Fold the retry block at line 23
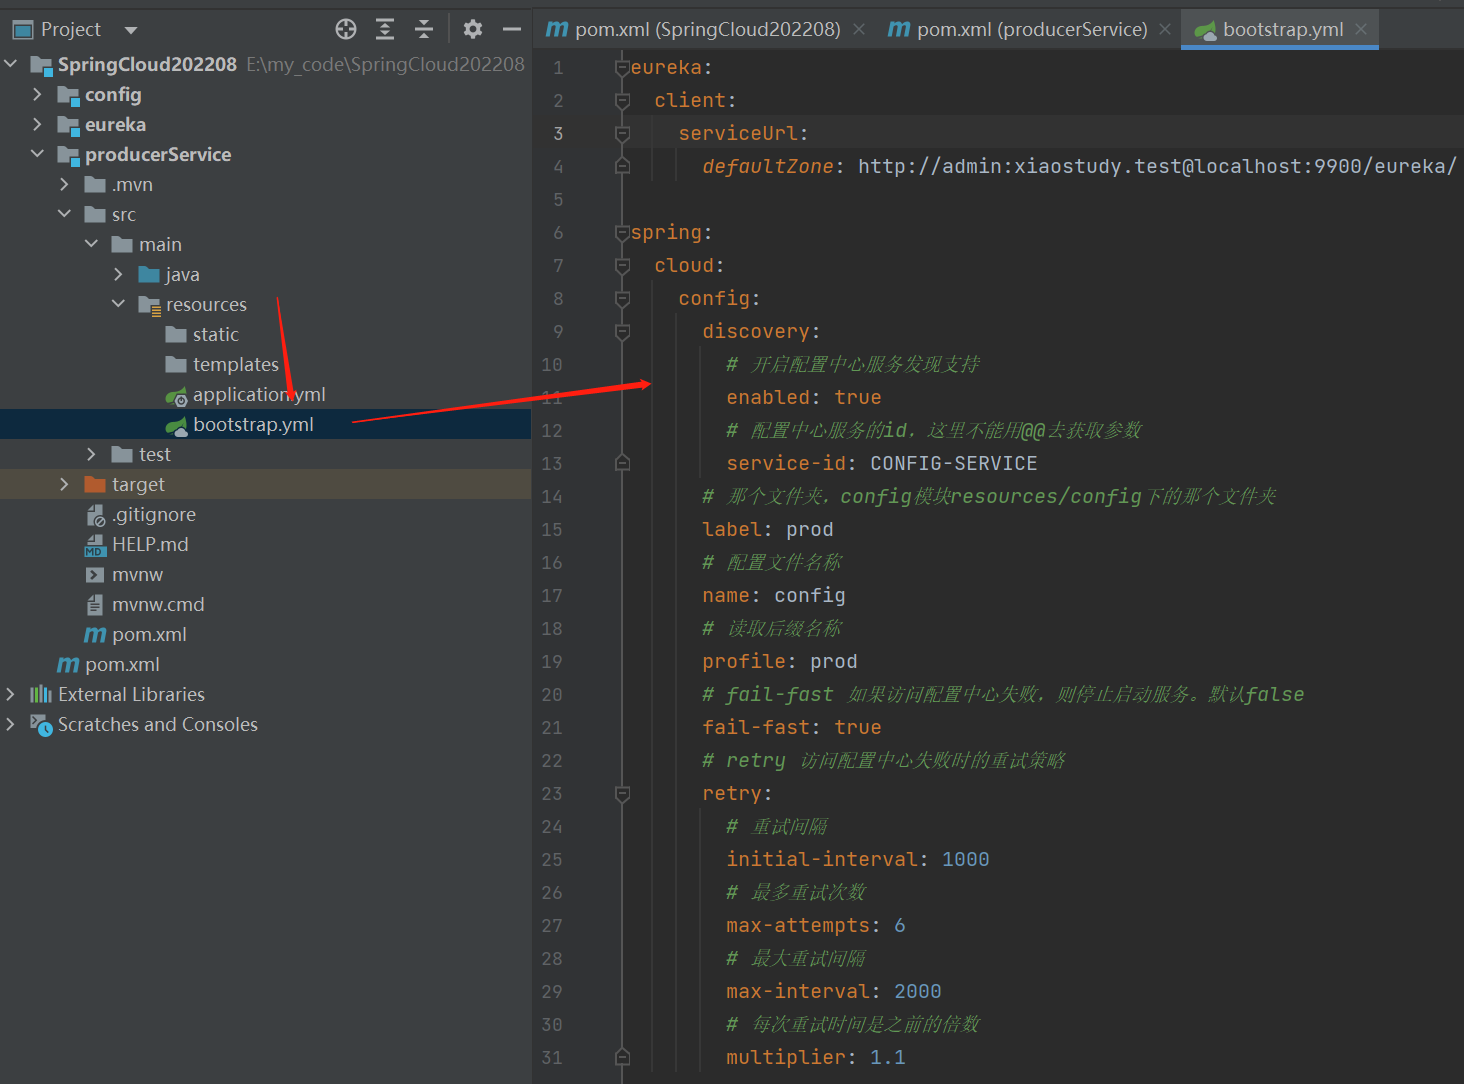1464x1084 pixels. tap(622, 794)
